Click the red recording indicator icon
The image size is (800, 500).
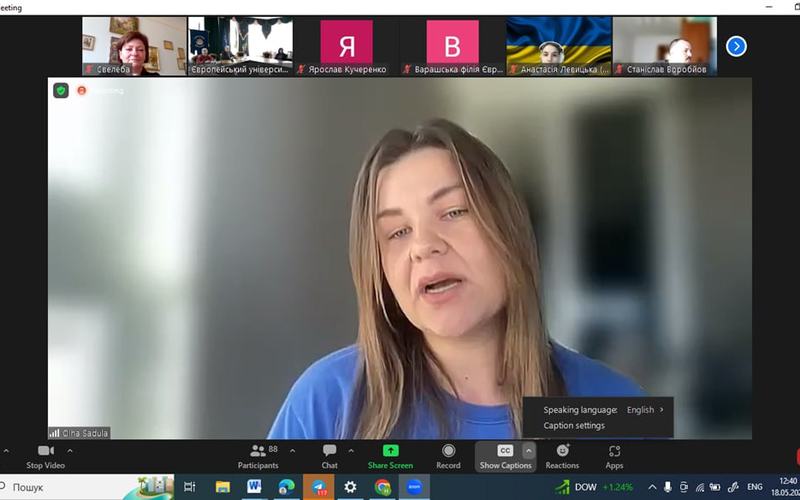pyautogui.click(x=82, y=91)
